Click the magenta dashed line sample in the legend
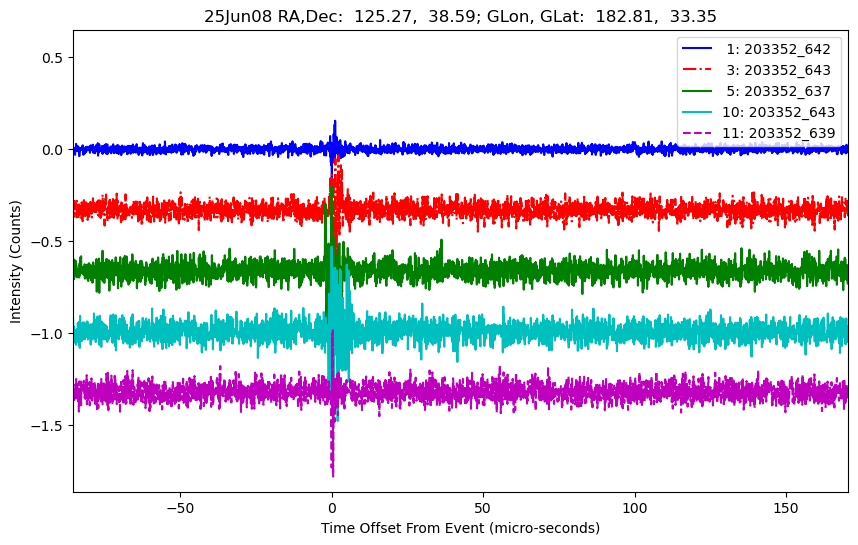The height and width of the screenshot is (545, 858). coord(697,133)
